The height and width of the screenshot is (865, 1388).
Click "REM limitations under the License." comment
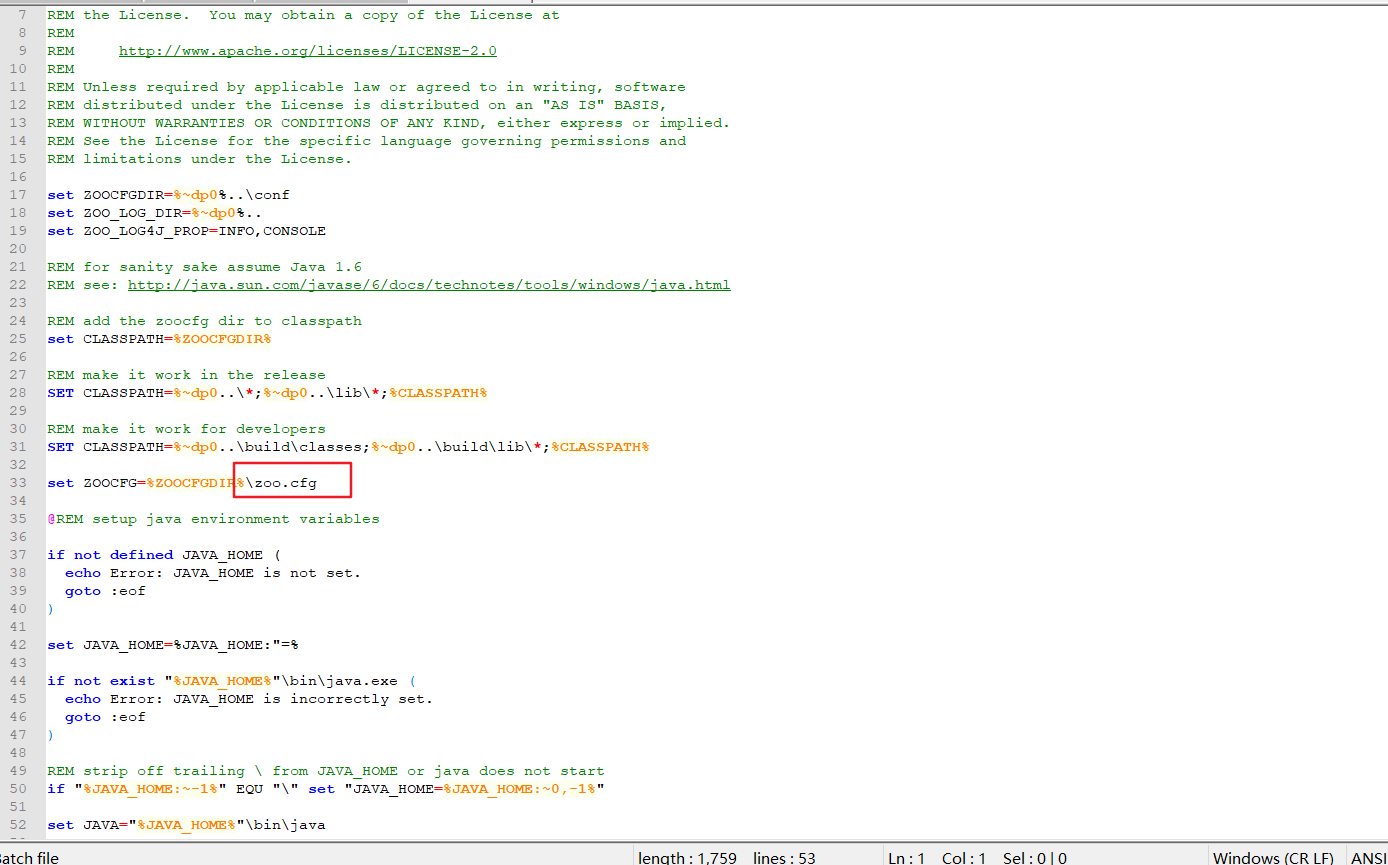[199, 159]
